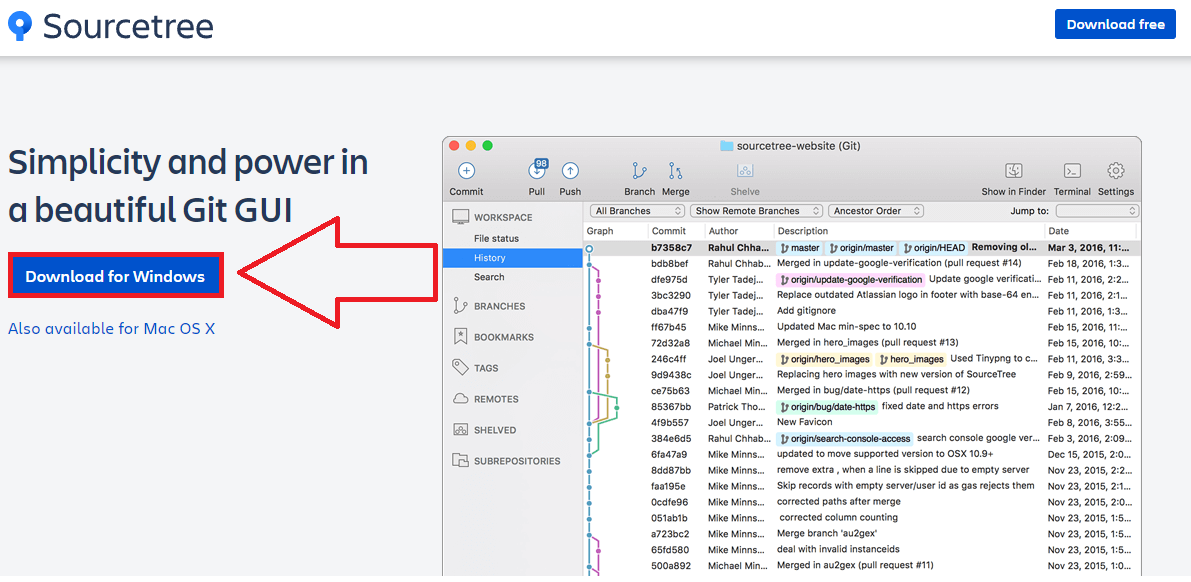Image resolution: width=1191 pixels, height=582 pixels.
Task: Select commit 65fd580
Action: point(862,549)
